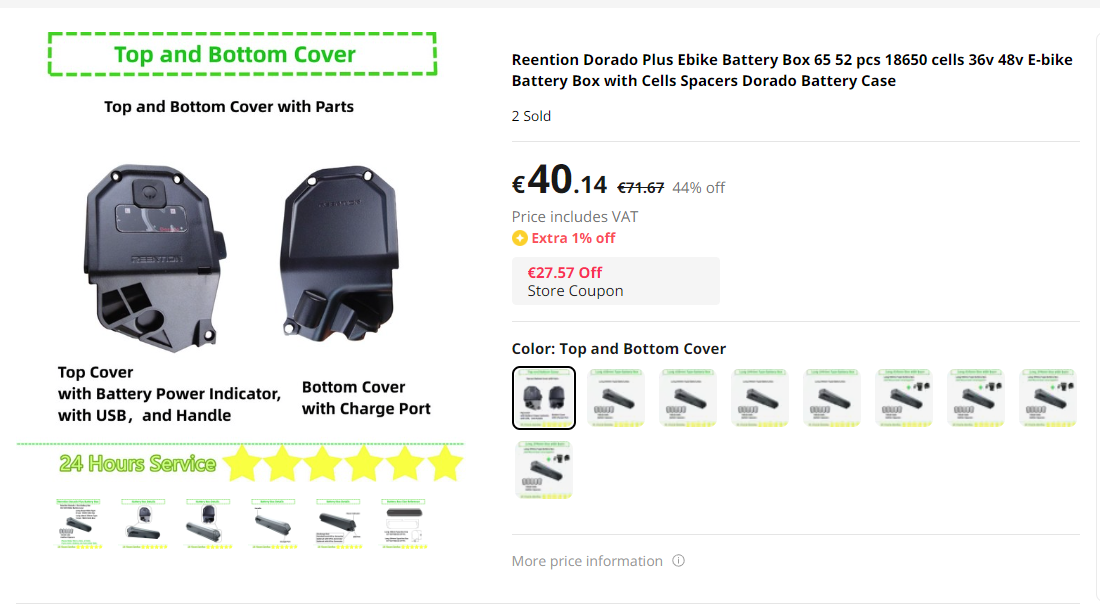The height and width of the screenshot is (604, 1100).
Task: Click the Extra 1% off promotion text
Action: [x=573, y=238]
